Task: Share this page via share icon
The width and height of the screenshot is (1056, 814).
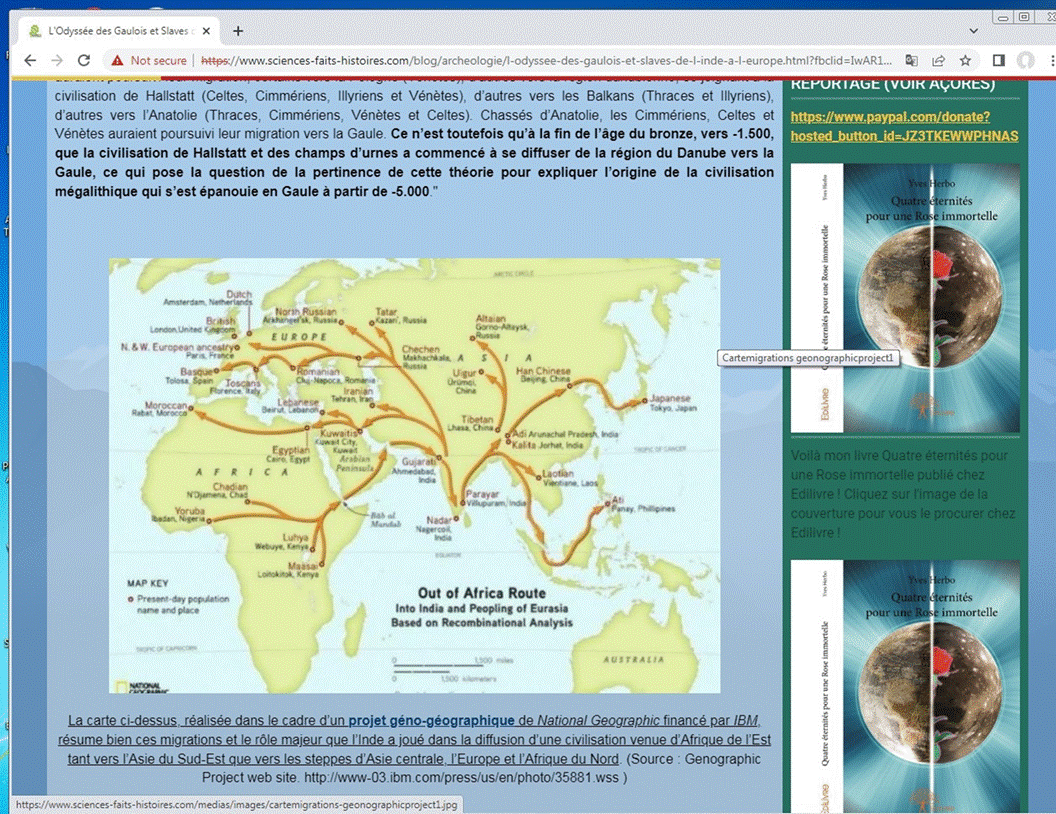Action: (938, 61)
